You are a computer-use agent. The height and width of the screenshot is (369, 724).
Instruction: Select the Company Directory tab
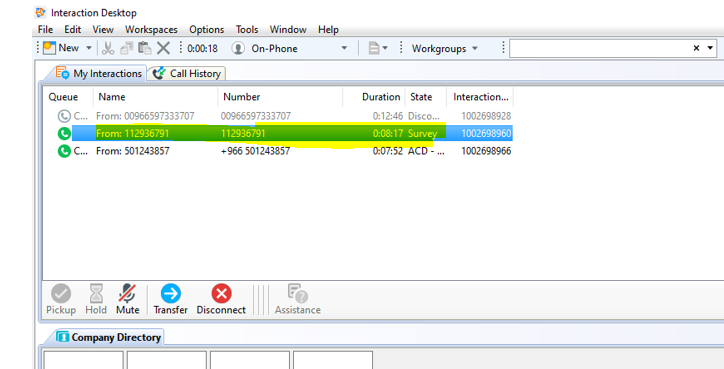pyautogui.click(x=109, y=337)
